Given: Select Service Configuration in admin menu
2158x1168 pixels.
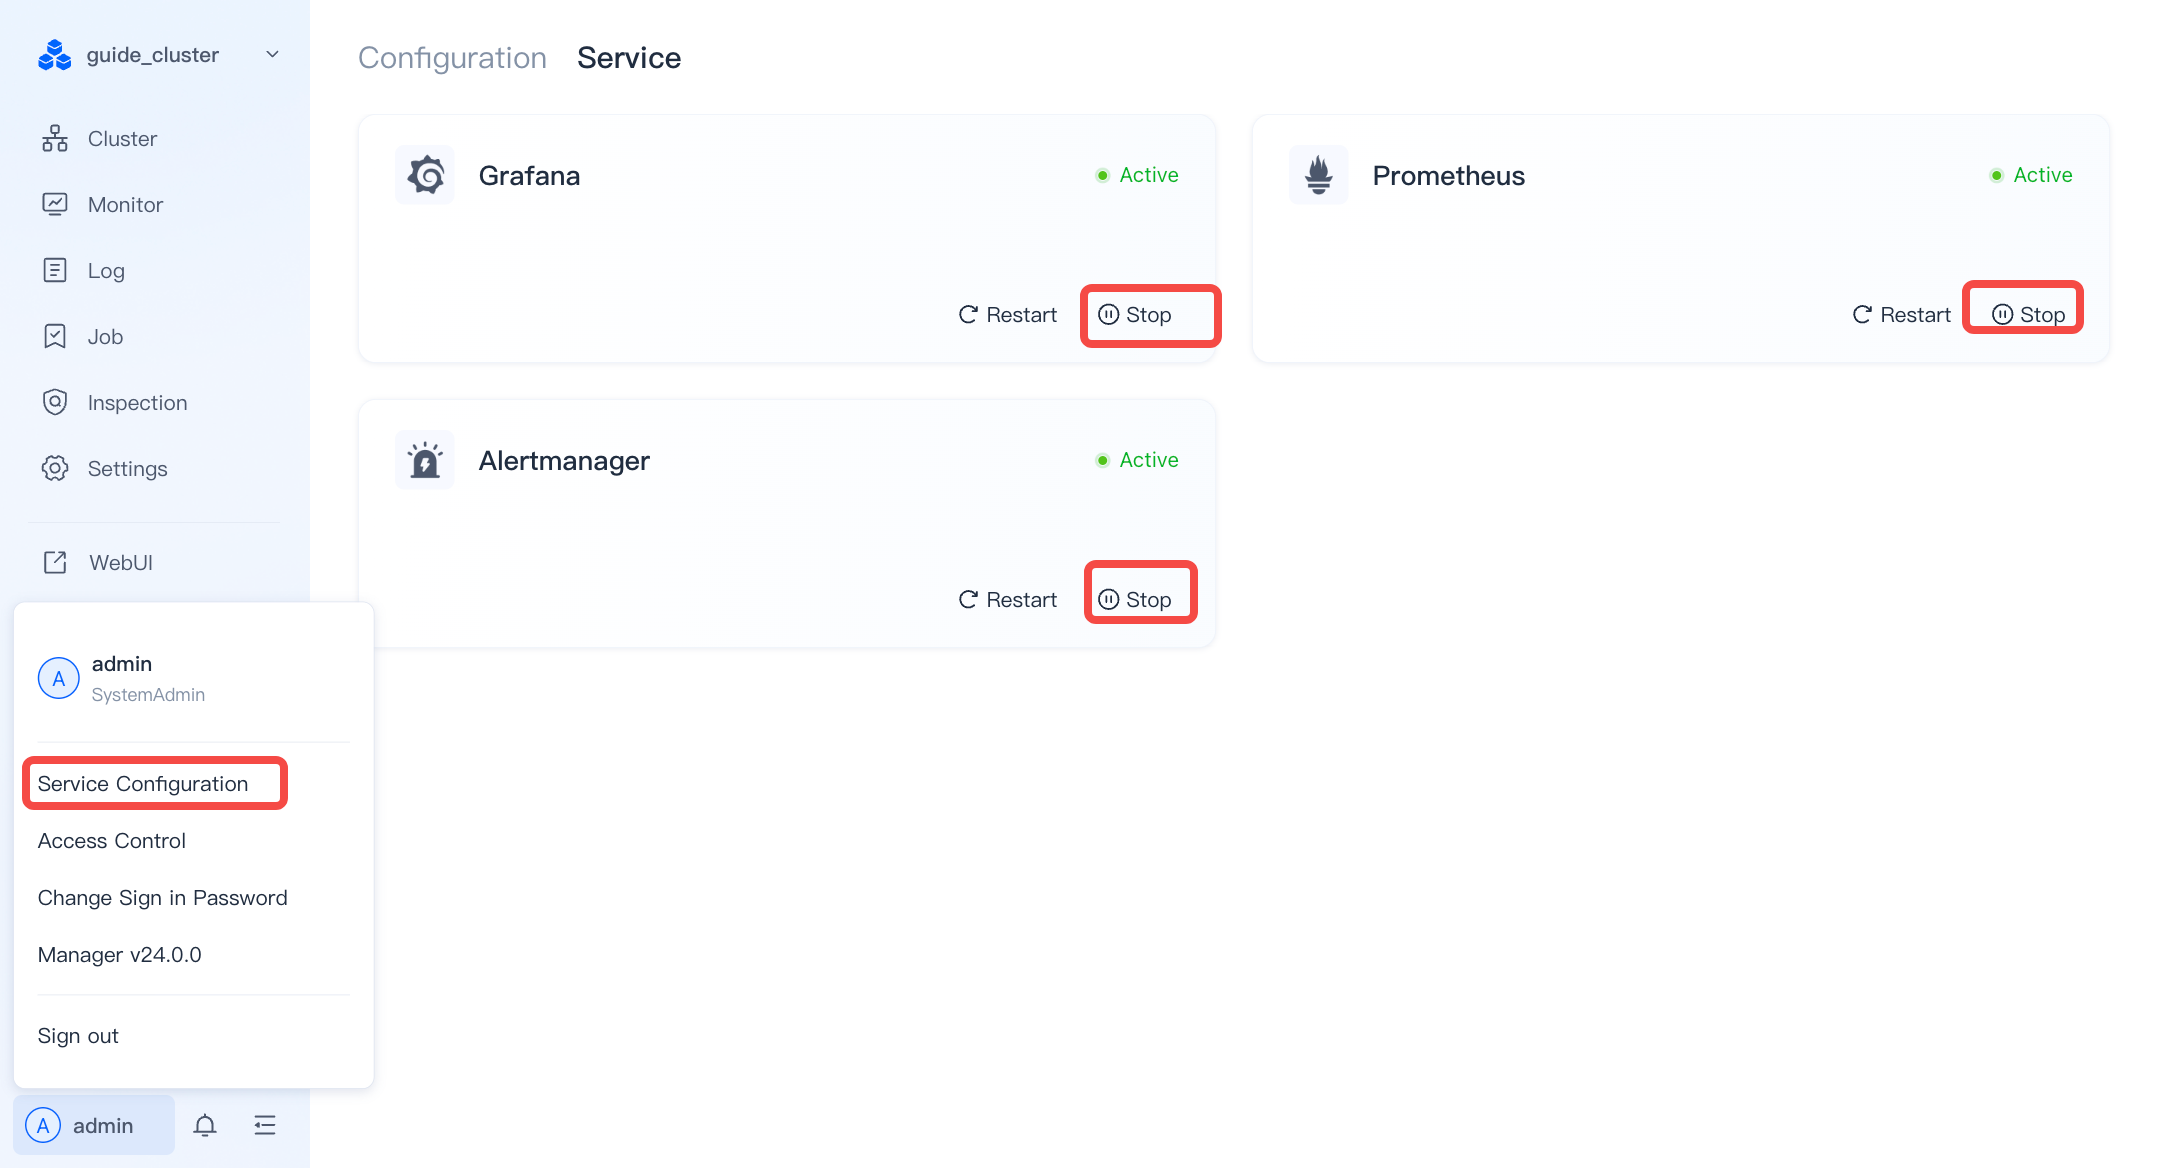Looking at the screenshot, I should click(143, 784).
